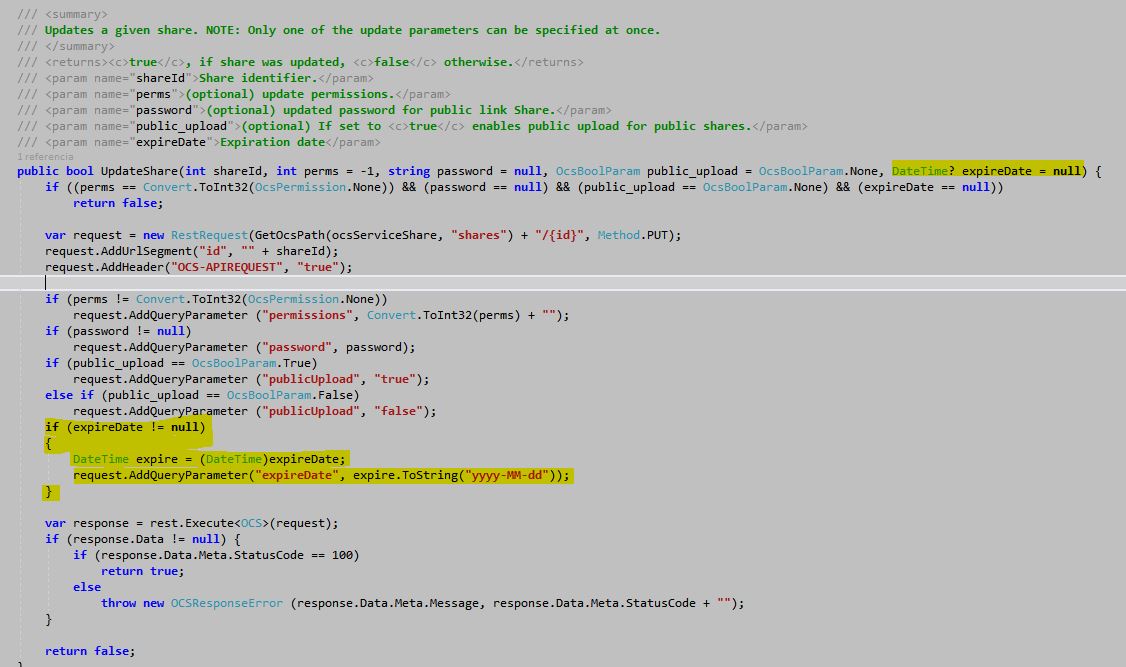
Task: Click the "OCS-APIREQUEST" header string
Action: tap(227, 267)
